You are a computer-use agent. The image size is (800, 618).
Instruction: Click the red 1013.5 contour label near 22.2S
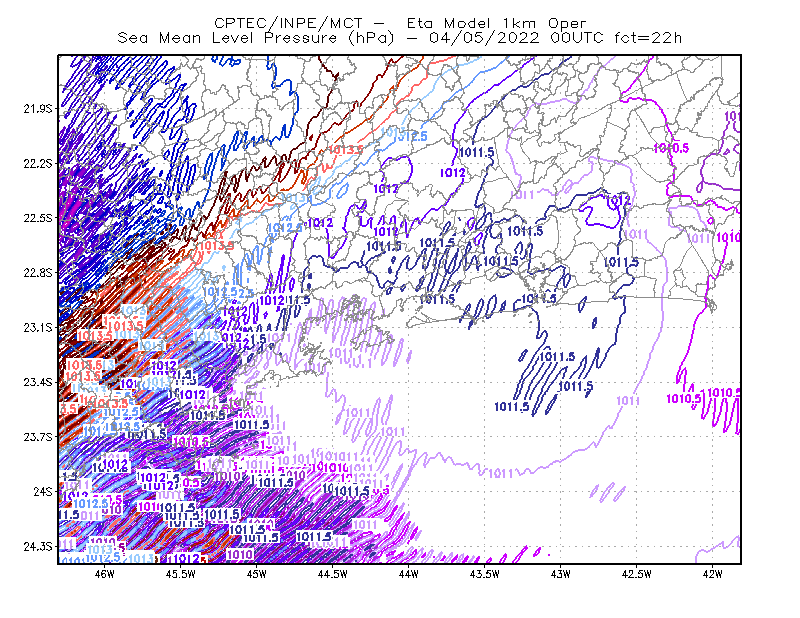coord(345,150)
